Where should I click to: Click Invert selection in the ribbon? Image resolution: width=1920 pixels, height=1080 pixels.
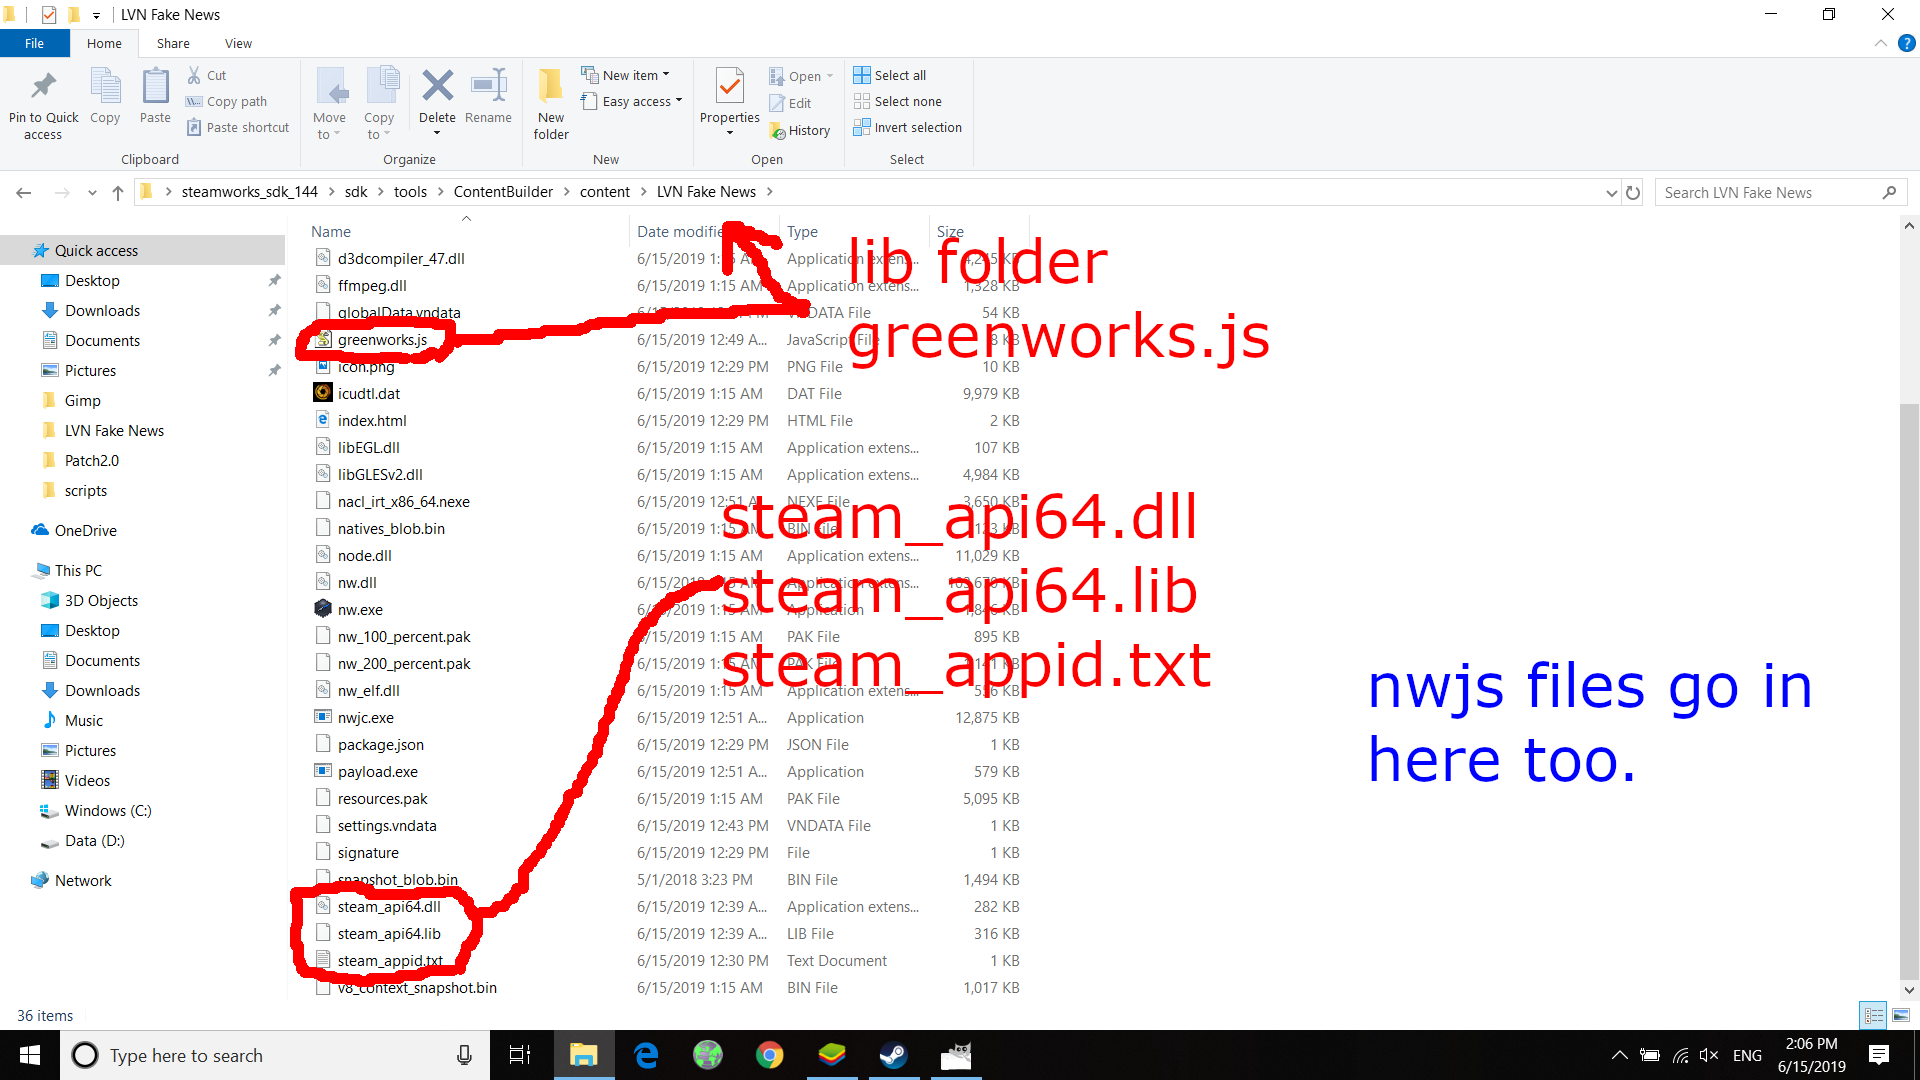908,127
